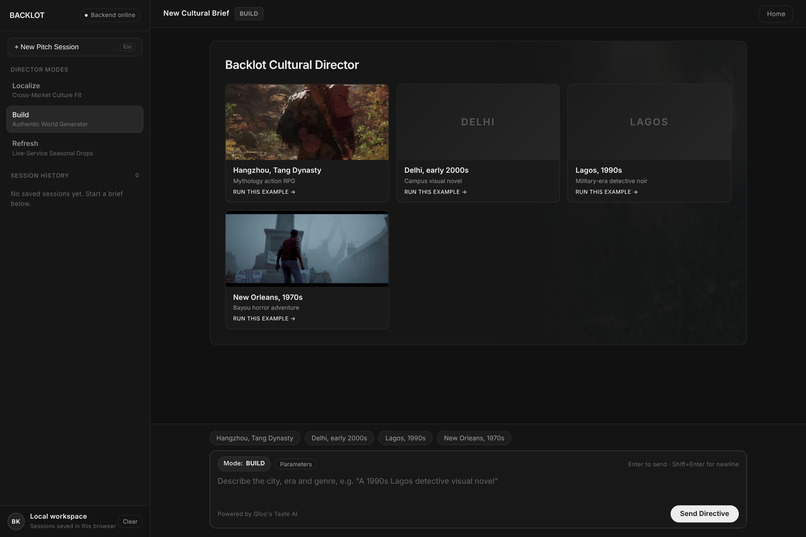Open the Parameters options
This screenshot has width=806, height=537.
pos(296,464)
